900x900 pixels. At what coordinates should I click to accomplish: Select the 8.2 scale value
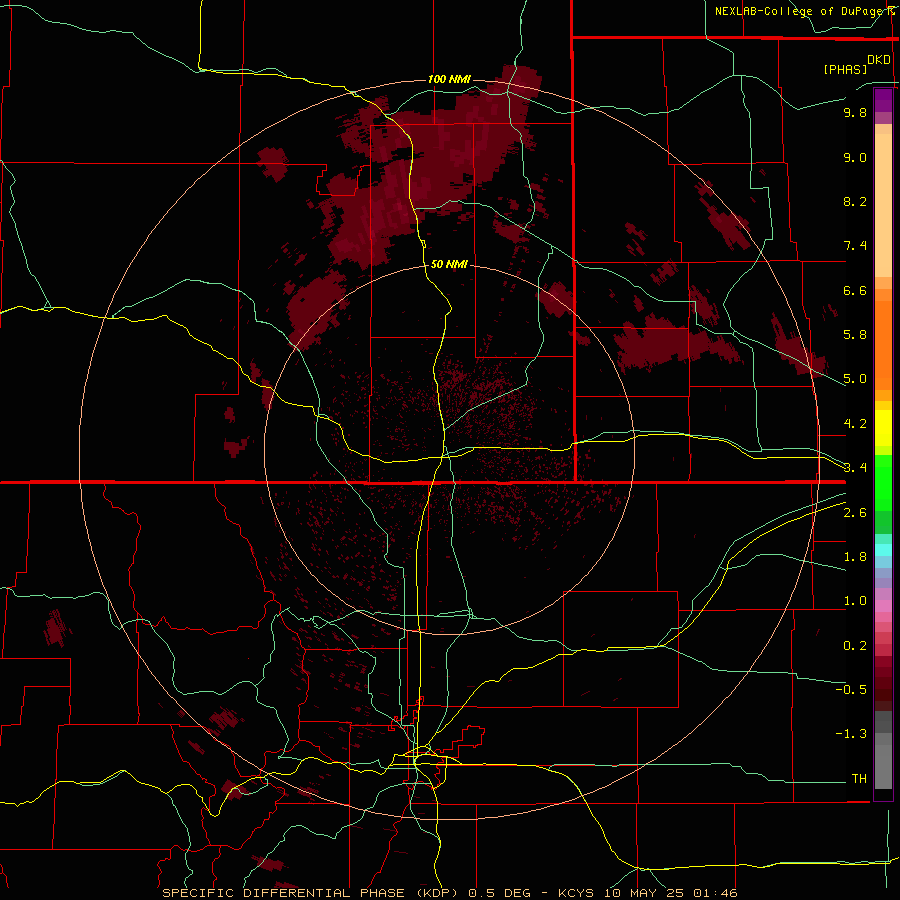(x=855, y=201)
